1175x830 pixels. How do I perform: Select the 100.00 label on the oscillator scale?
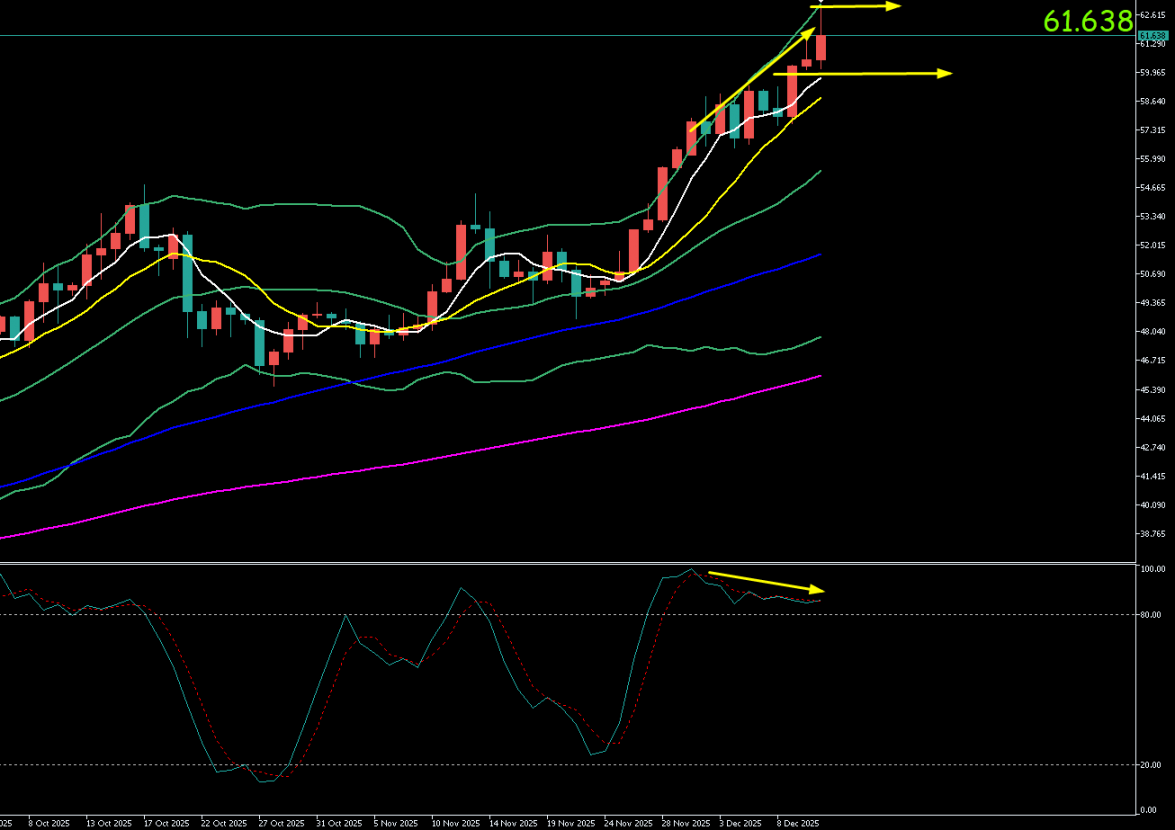pyautogui.click(x=1151, y=569)
